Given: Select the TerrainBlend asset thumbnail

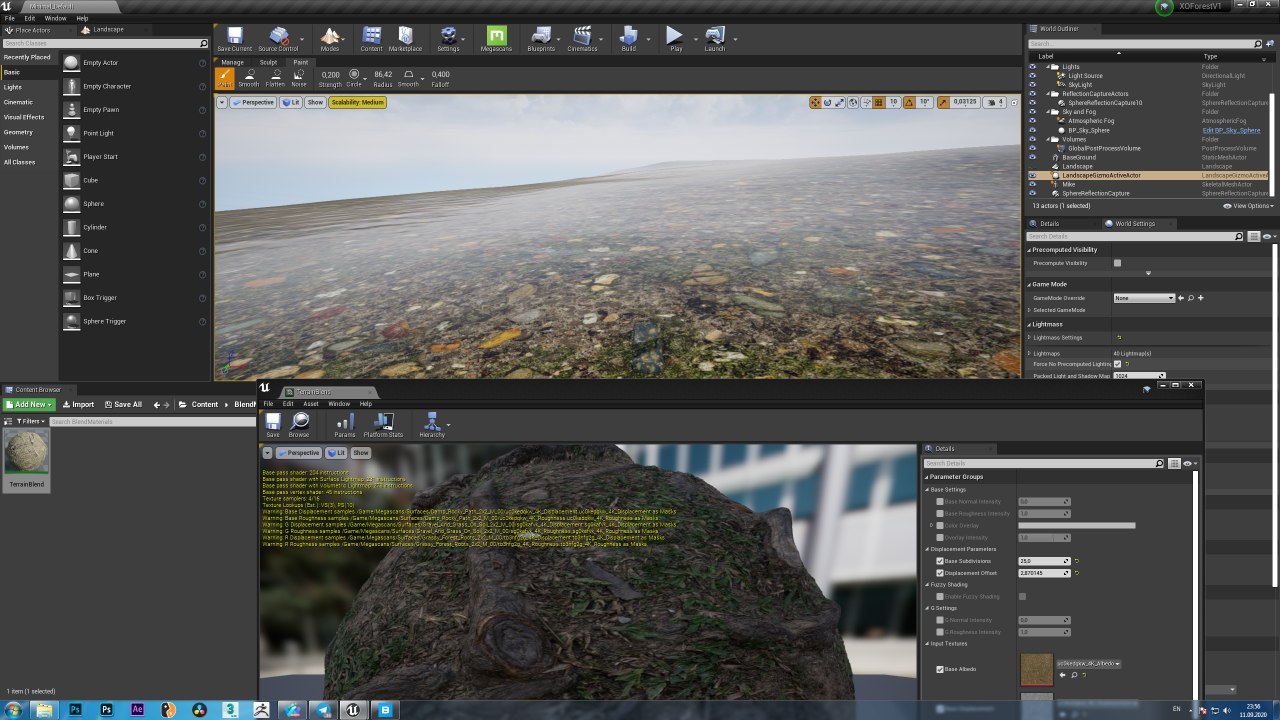Looking at the screenshot, I should [27, 453].
